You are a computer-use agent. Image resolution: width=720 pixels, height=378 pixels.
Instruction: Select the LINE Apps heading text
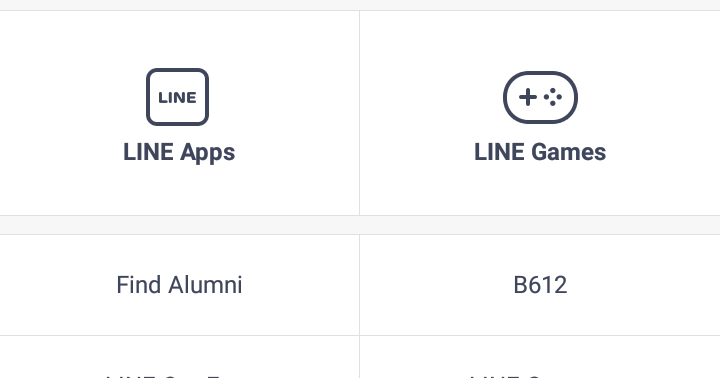[x=179, y=152]
